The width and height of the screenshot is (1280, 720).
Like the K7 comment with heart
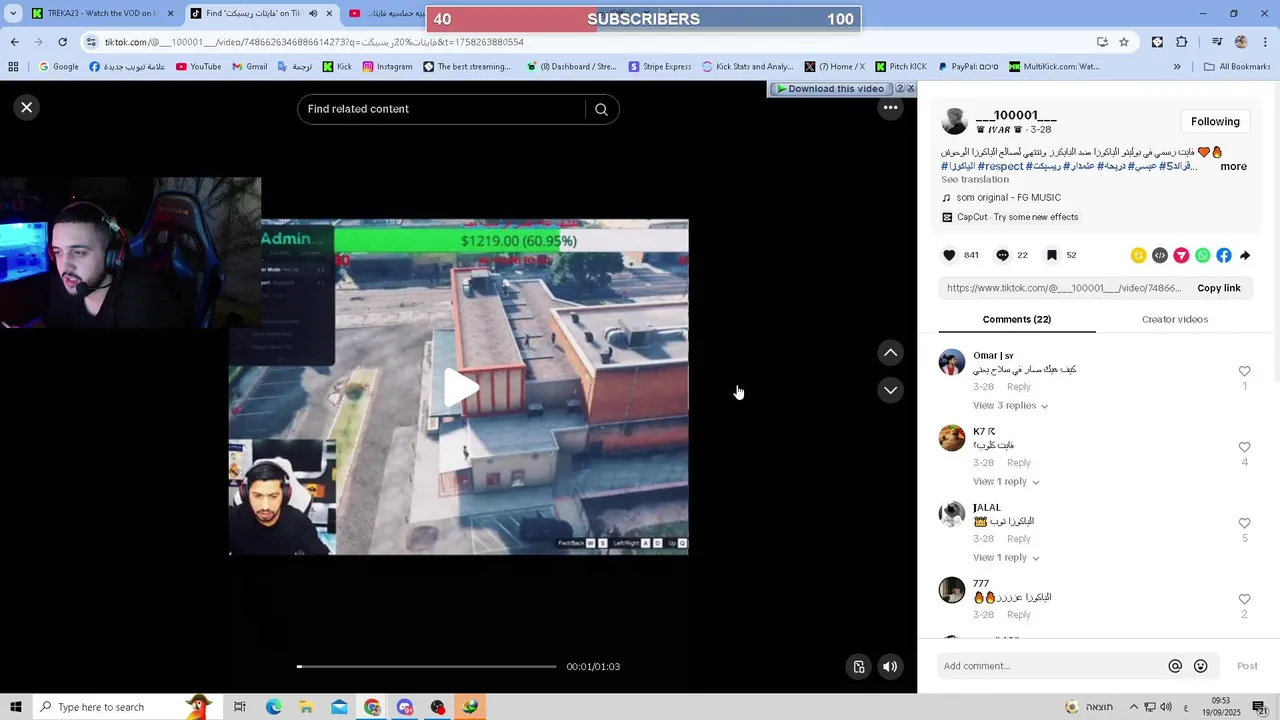point(1244,447)
